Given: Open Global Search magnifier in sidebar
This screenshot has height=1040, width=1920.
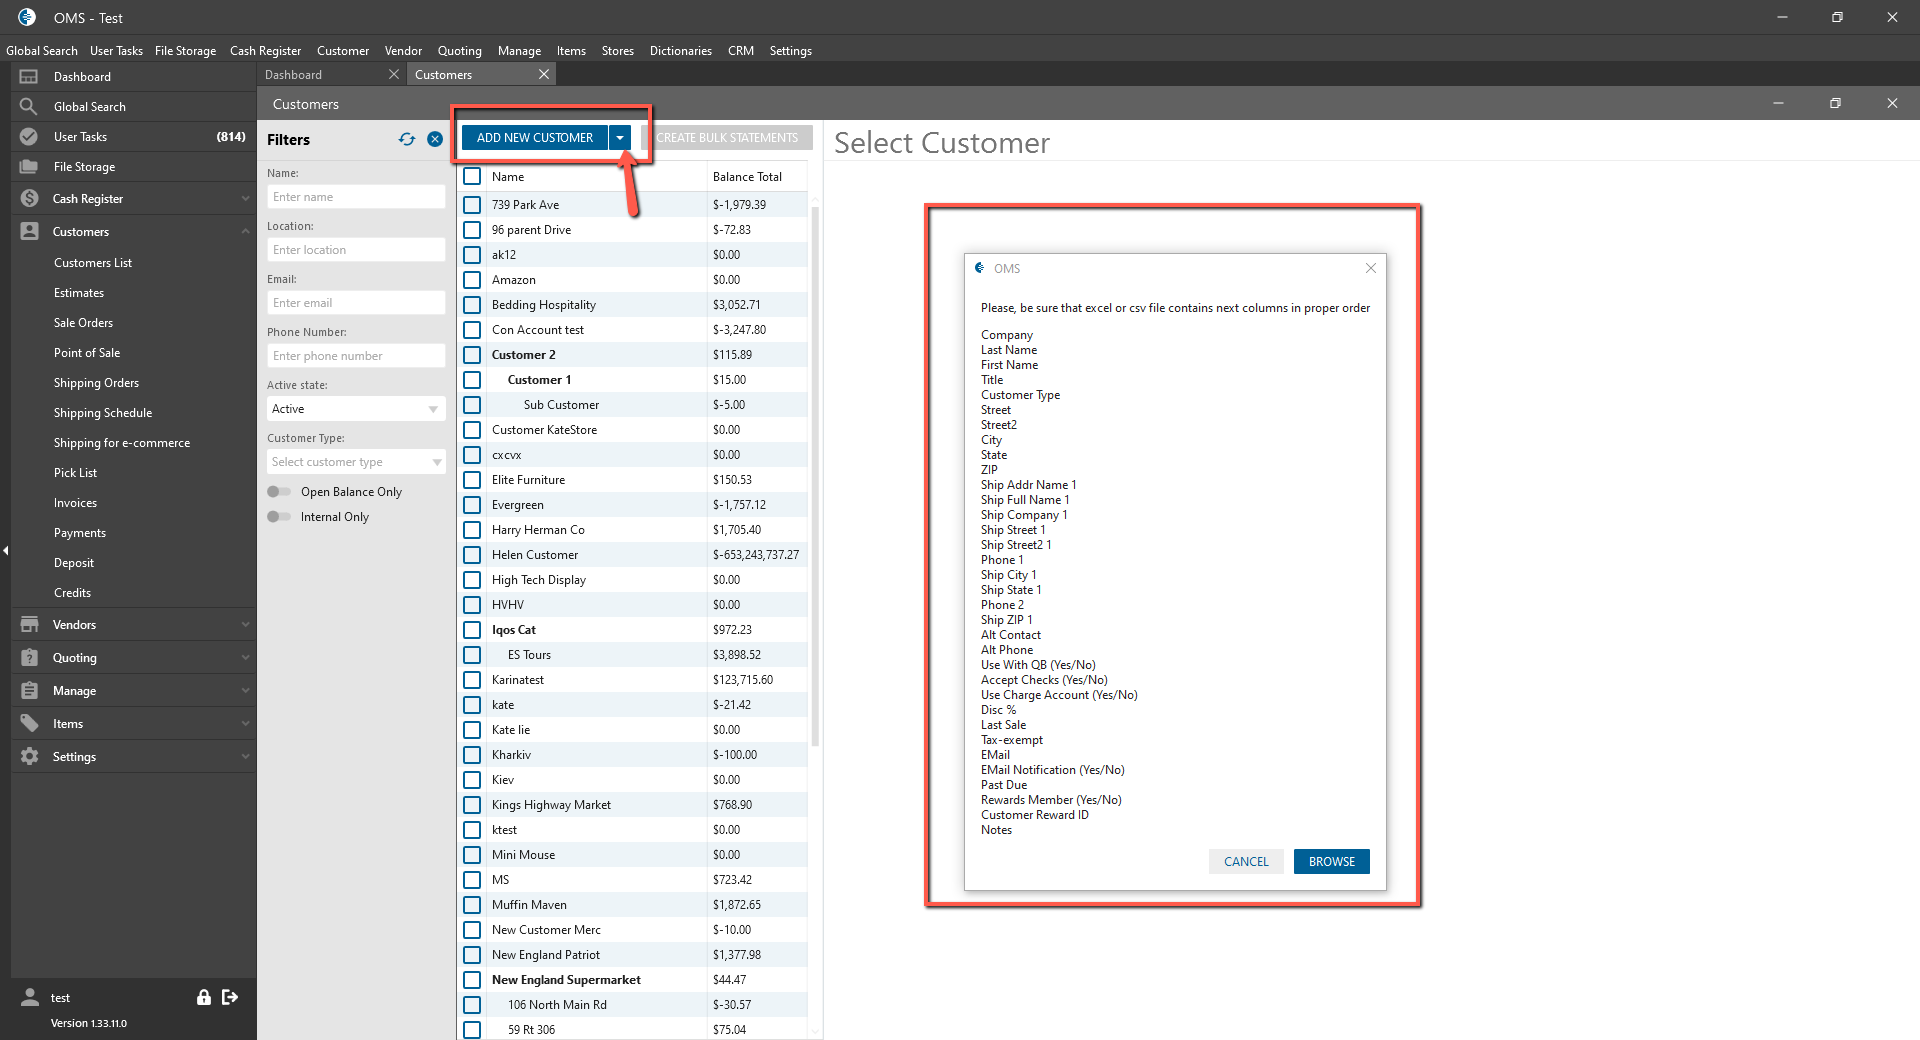Looking at the screenshot, I should (28, 107).
